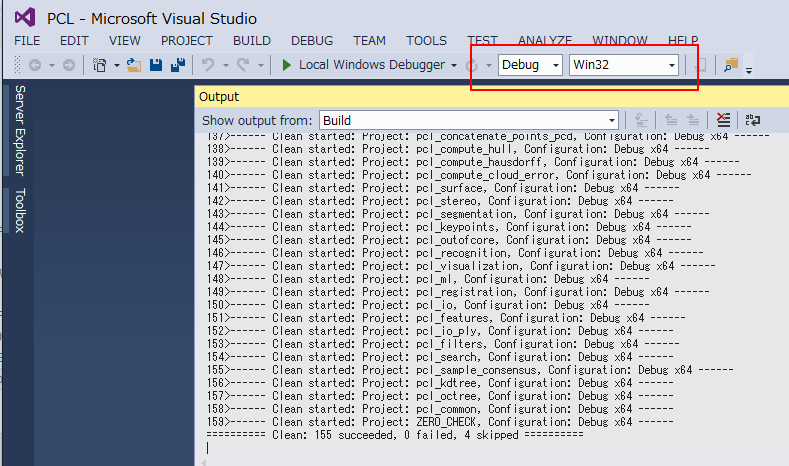789x466 pixels.
Task: Click the Navigate Forward toolbar icon
Action: point(68,65)
